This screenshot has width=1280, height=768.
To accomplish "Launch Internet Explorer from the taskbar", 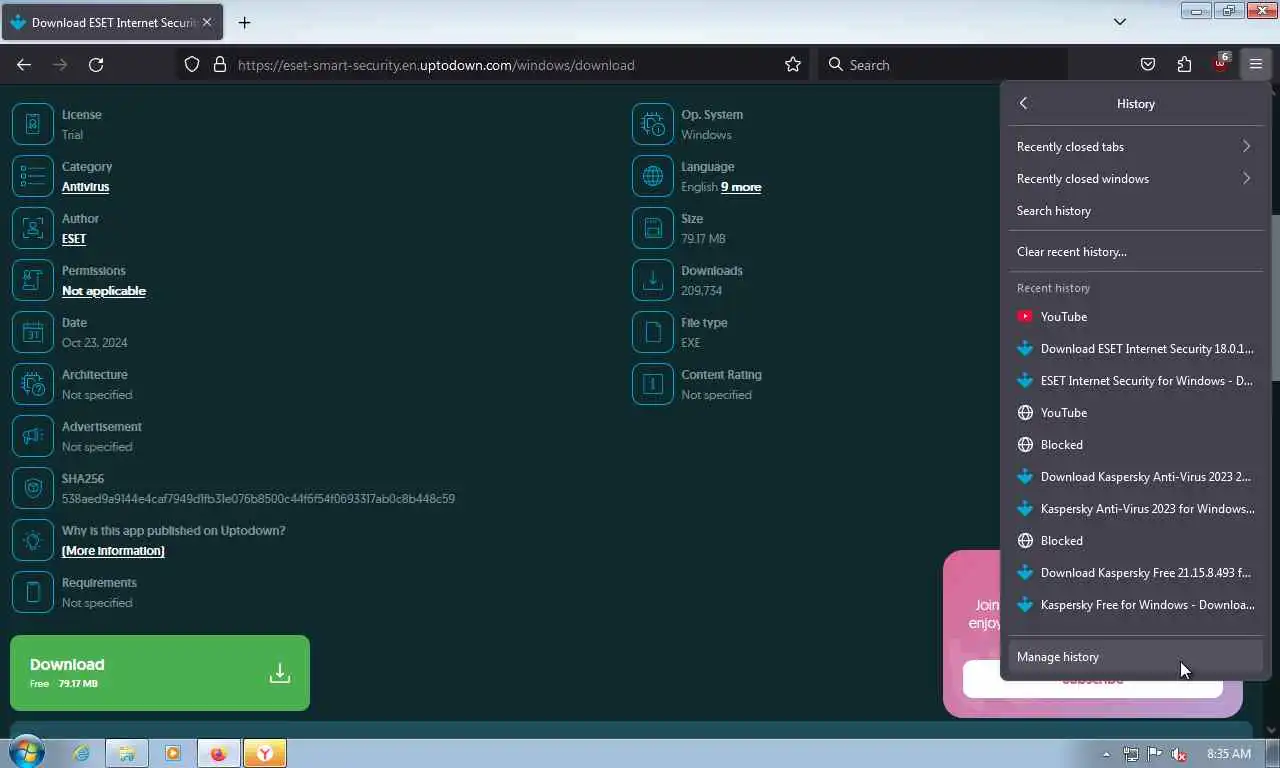I will click(82, 753).
